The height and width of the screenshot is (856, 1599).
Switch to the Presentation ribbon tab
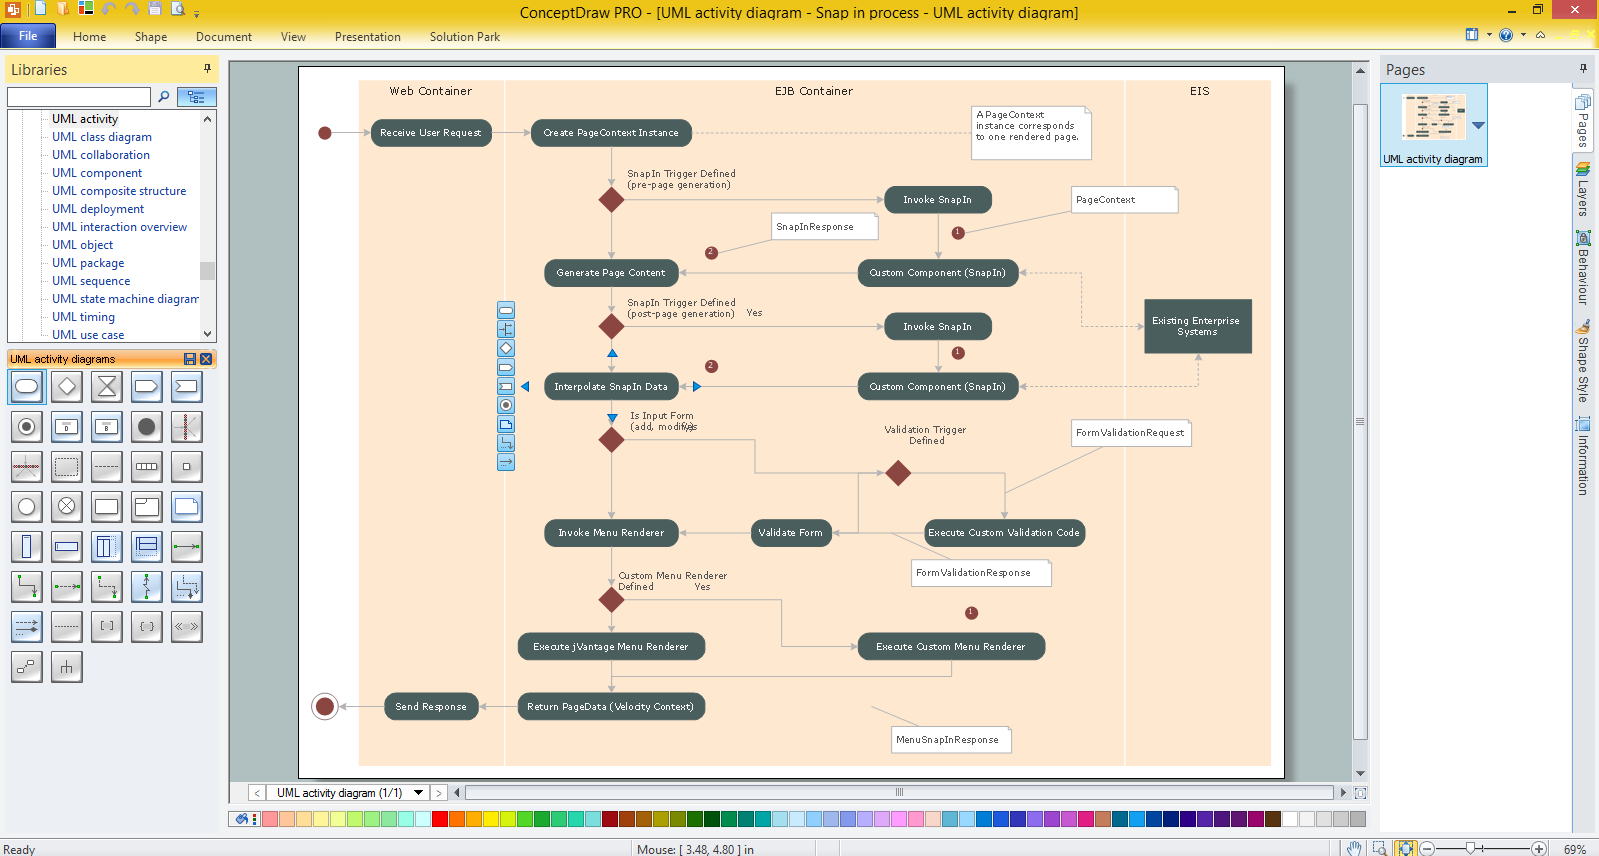pos(367,37)
